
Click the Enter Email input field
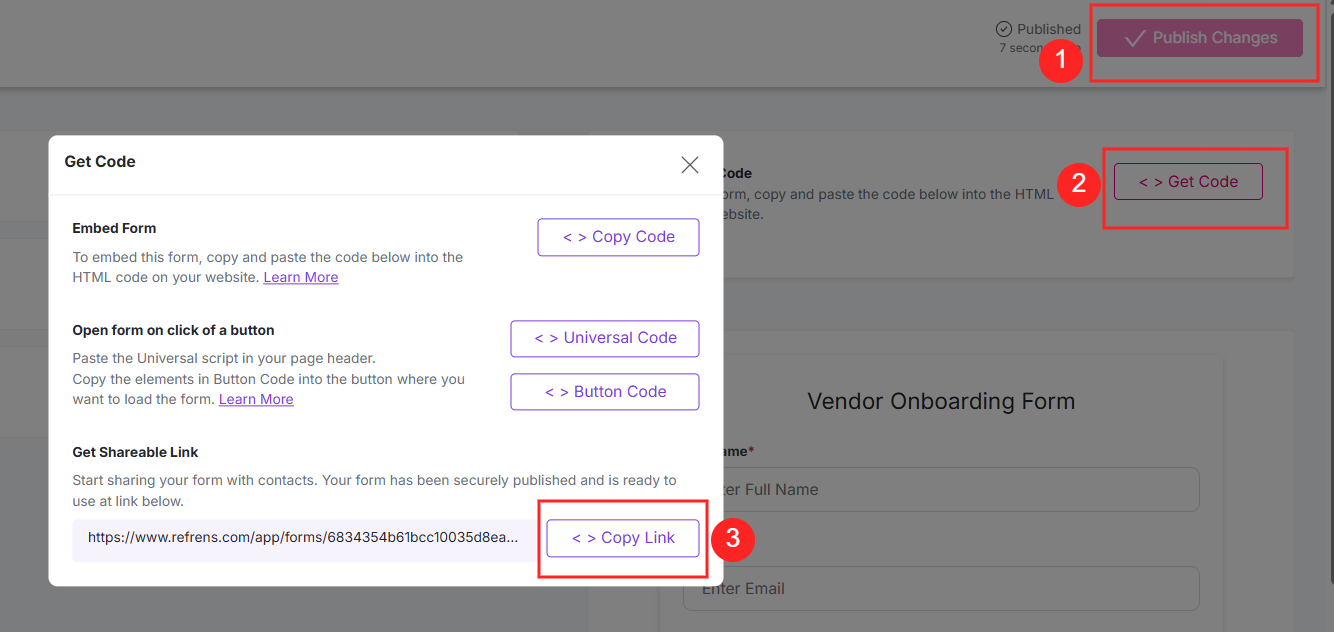click(x=941, y=588)
